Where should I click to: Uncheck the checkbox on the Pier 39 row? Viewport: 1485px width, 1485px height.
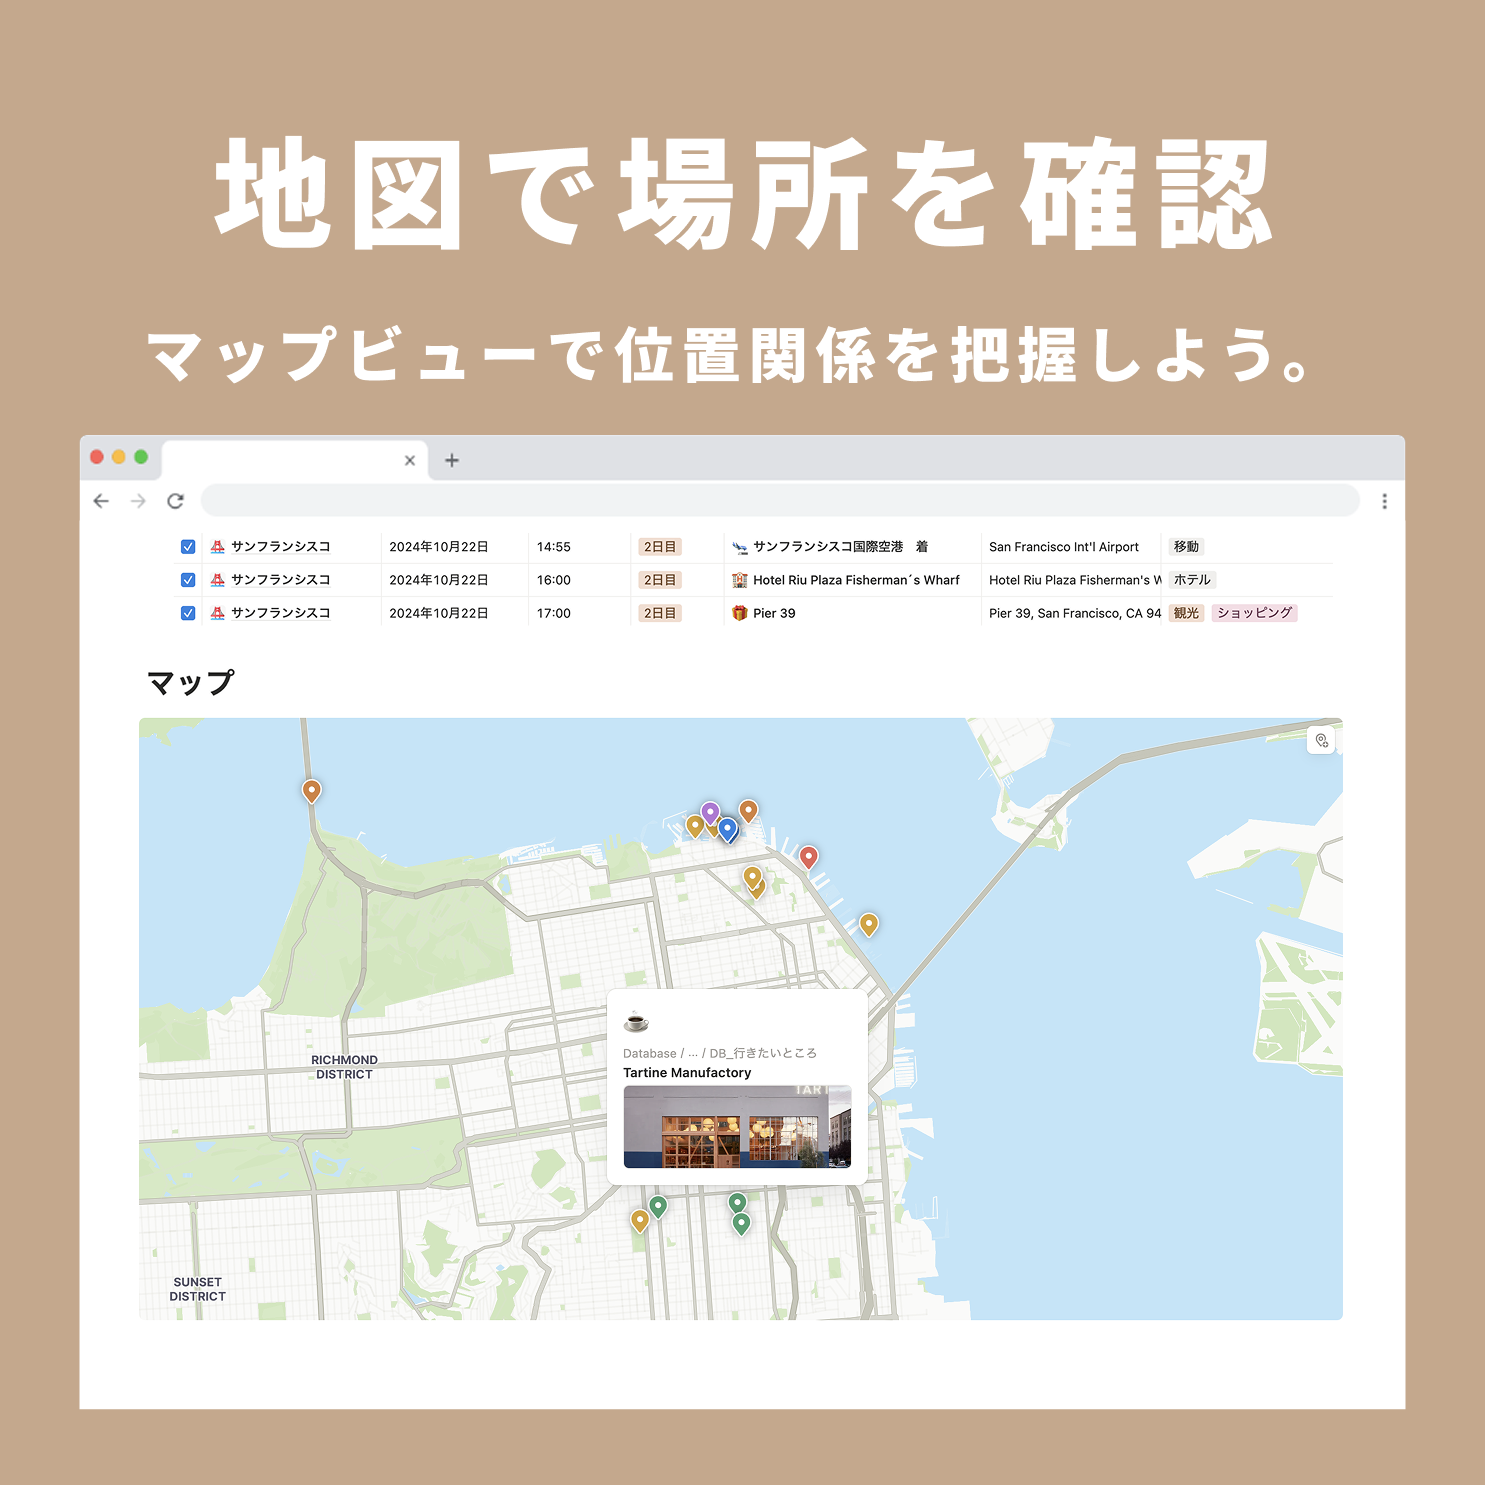pos(187,612)
